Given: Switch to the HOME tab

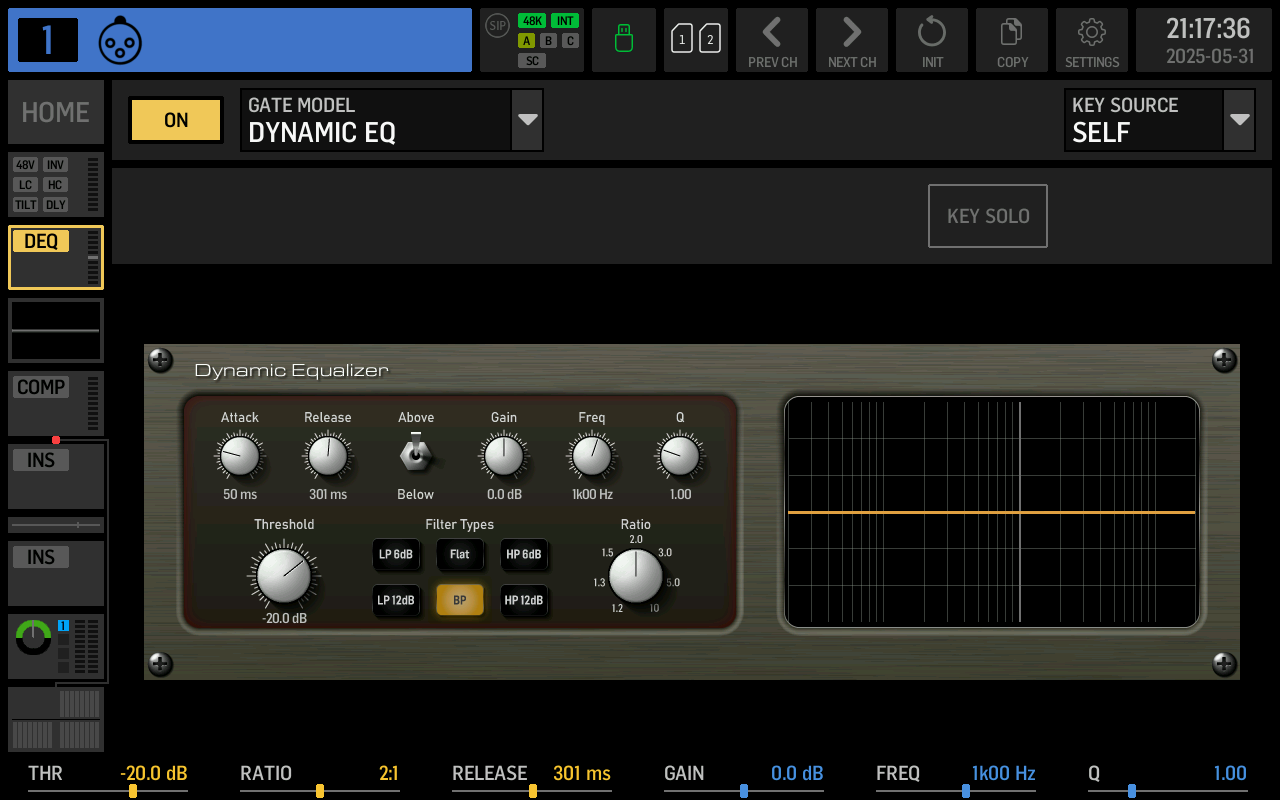Looking at the screenshot, I should click(x=55, y=112).
